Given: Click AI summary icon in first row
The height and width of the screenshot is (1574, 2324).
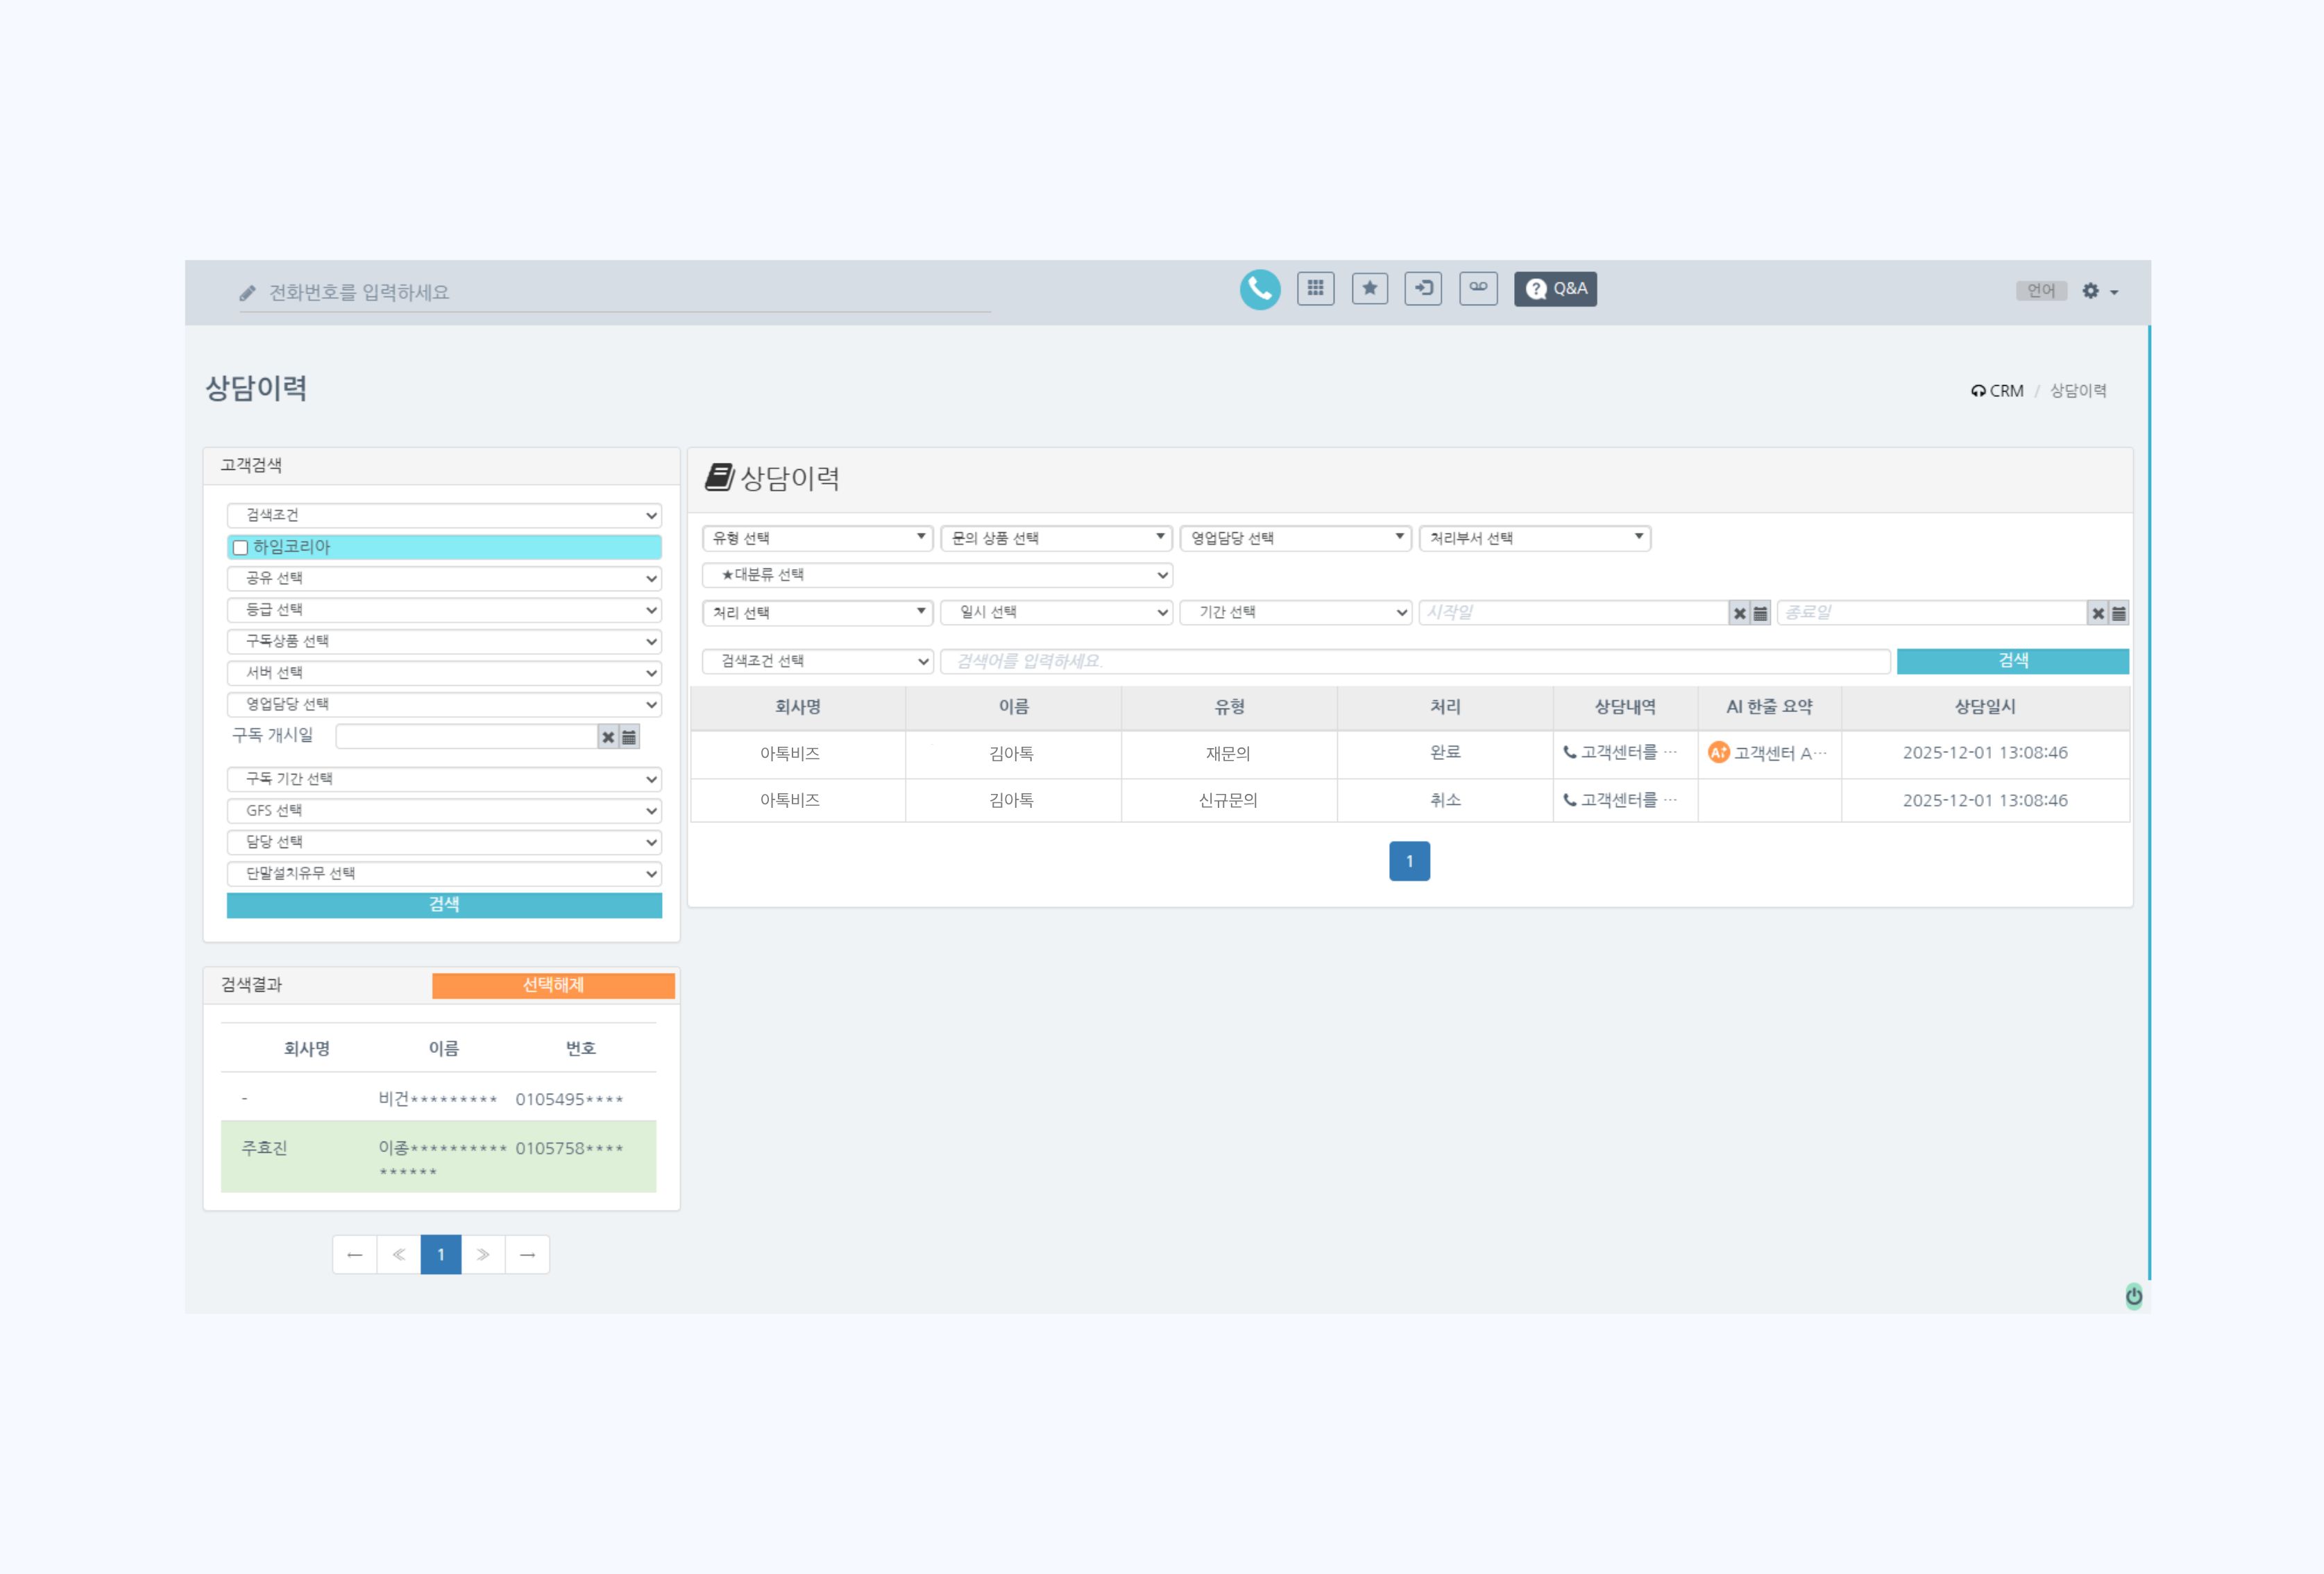Looking at the screenshot, I should 1718,753.
